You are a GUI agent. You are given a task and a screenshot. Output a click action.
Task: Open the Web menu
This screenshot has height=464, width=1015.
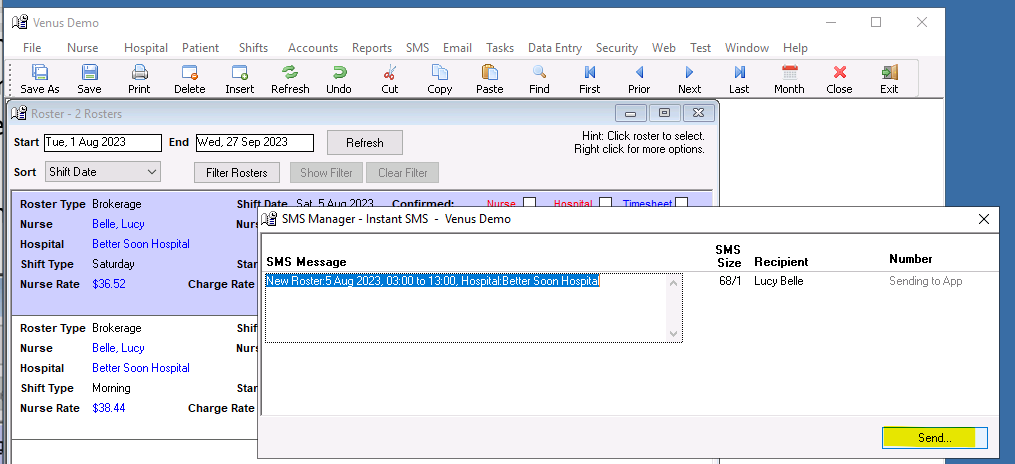(664, 48)
